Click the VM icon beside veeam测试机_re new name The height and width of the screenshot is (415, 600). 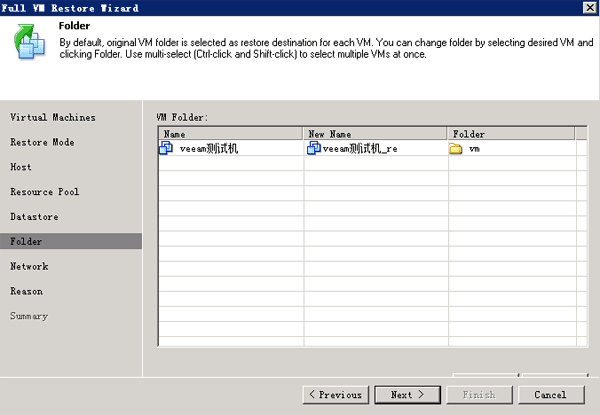click(x=314, y=148)
